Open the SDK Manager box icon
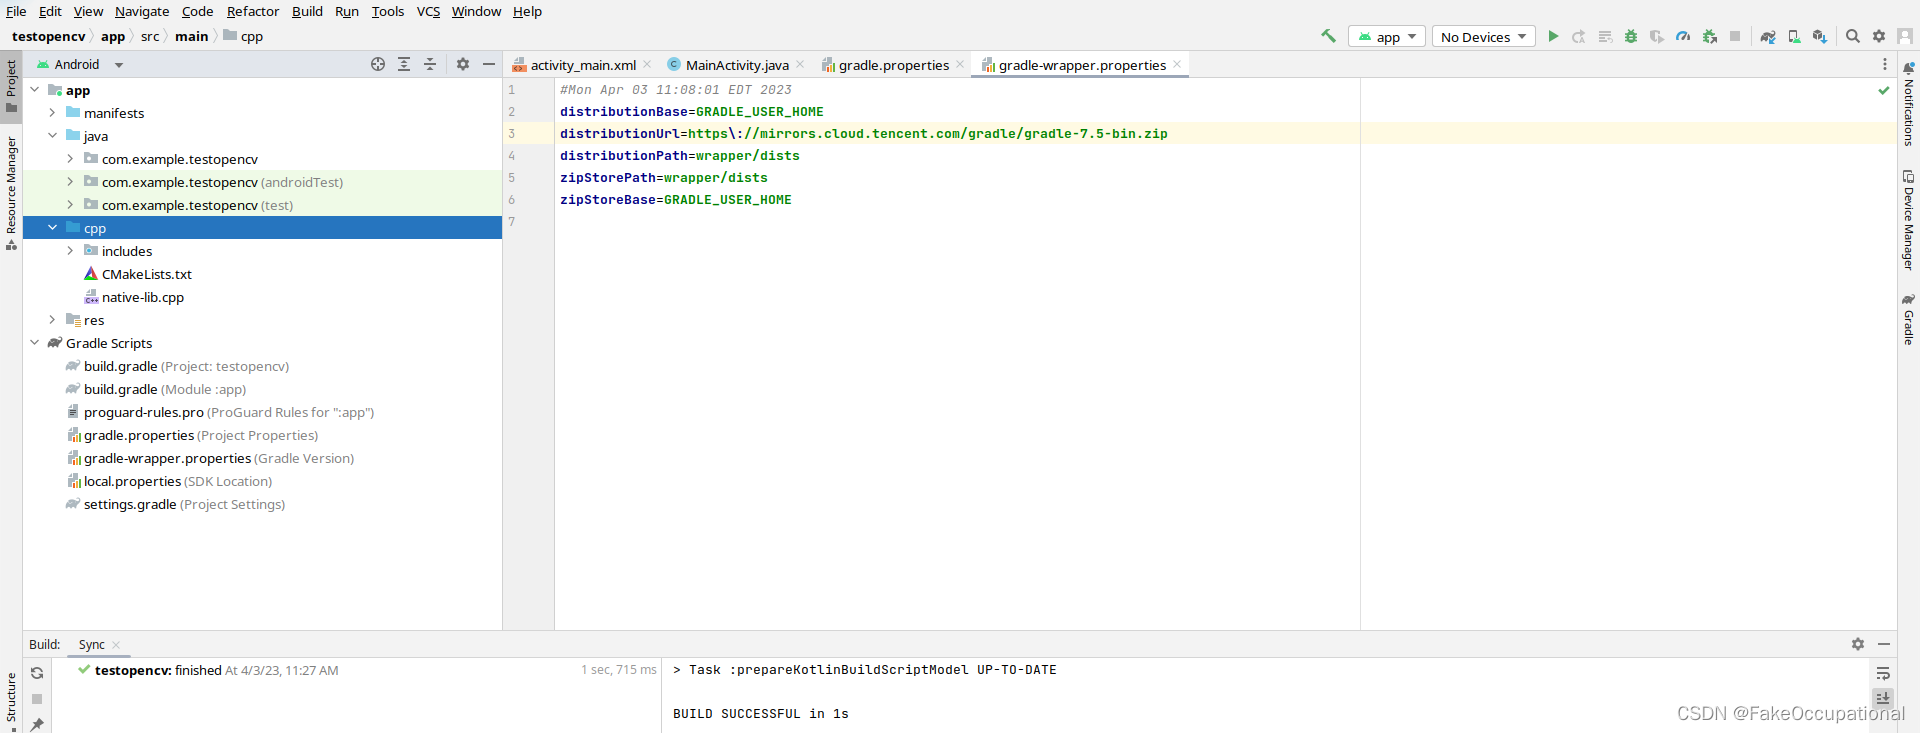This screenshot has height=733, width=1920. click(x=1820, y=36)
